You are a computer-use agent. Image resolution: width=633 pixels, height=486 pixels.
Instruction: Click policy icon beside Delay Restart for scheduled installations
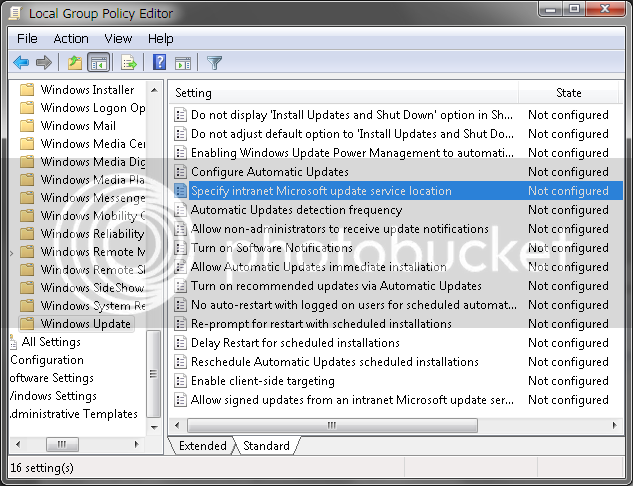(x=180, y=343)
